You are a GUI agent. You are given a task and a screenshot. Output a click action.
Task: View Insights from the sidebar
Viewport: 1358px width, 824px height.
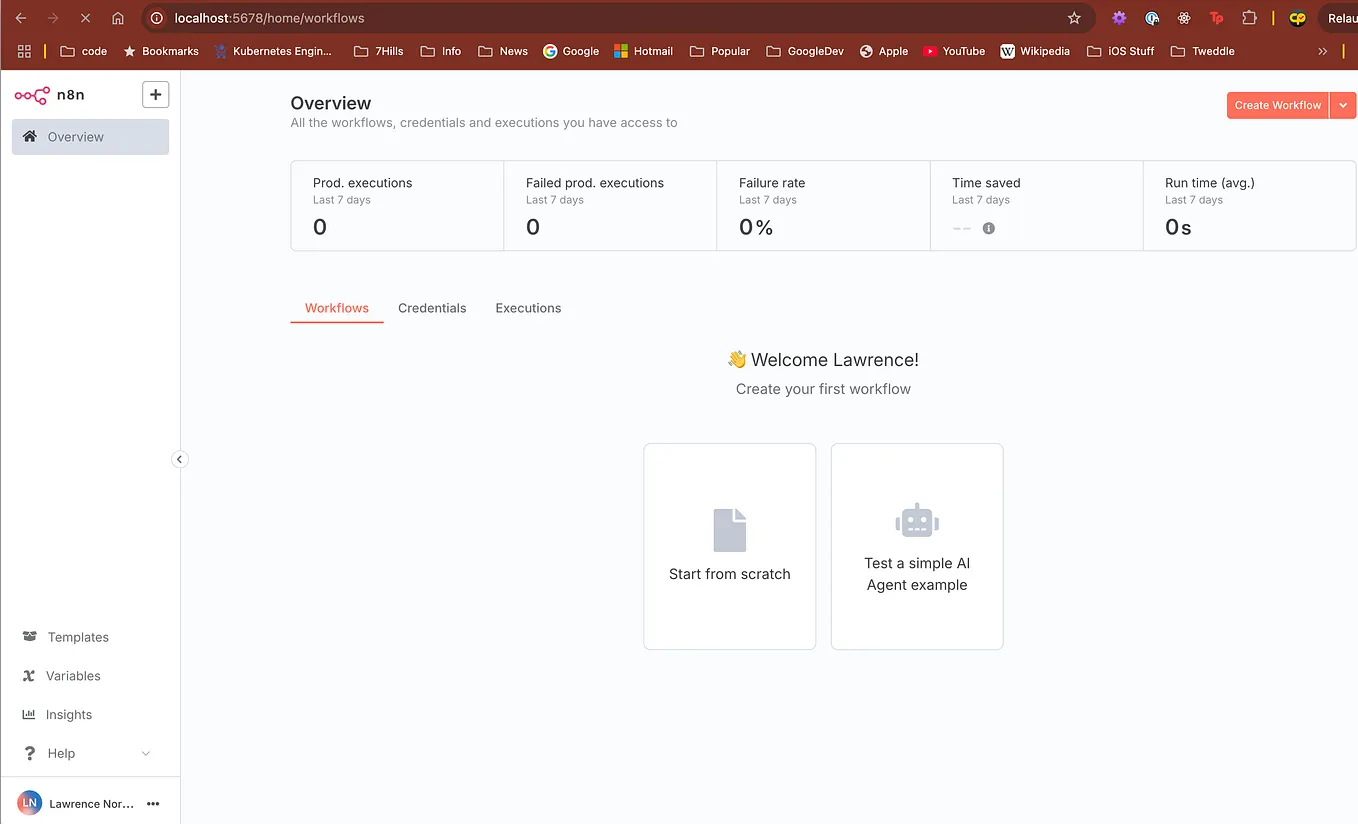point(66,714)
